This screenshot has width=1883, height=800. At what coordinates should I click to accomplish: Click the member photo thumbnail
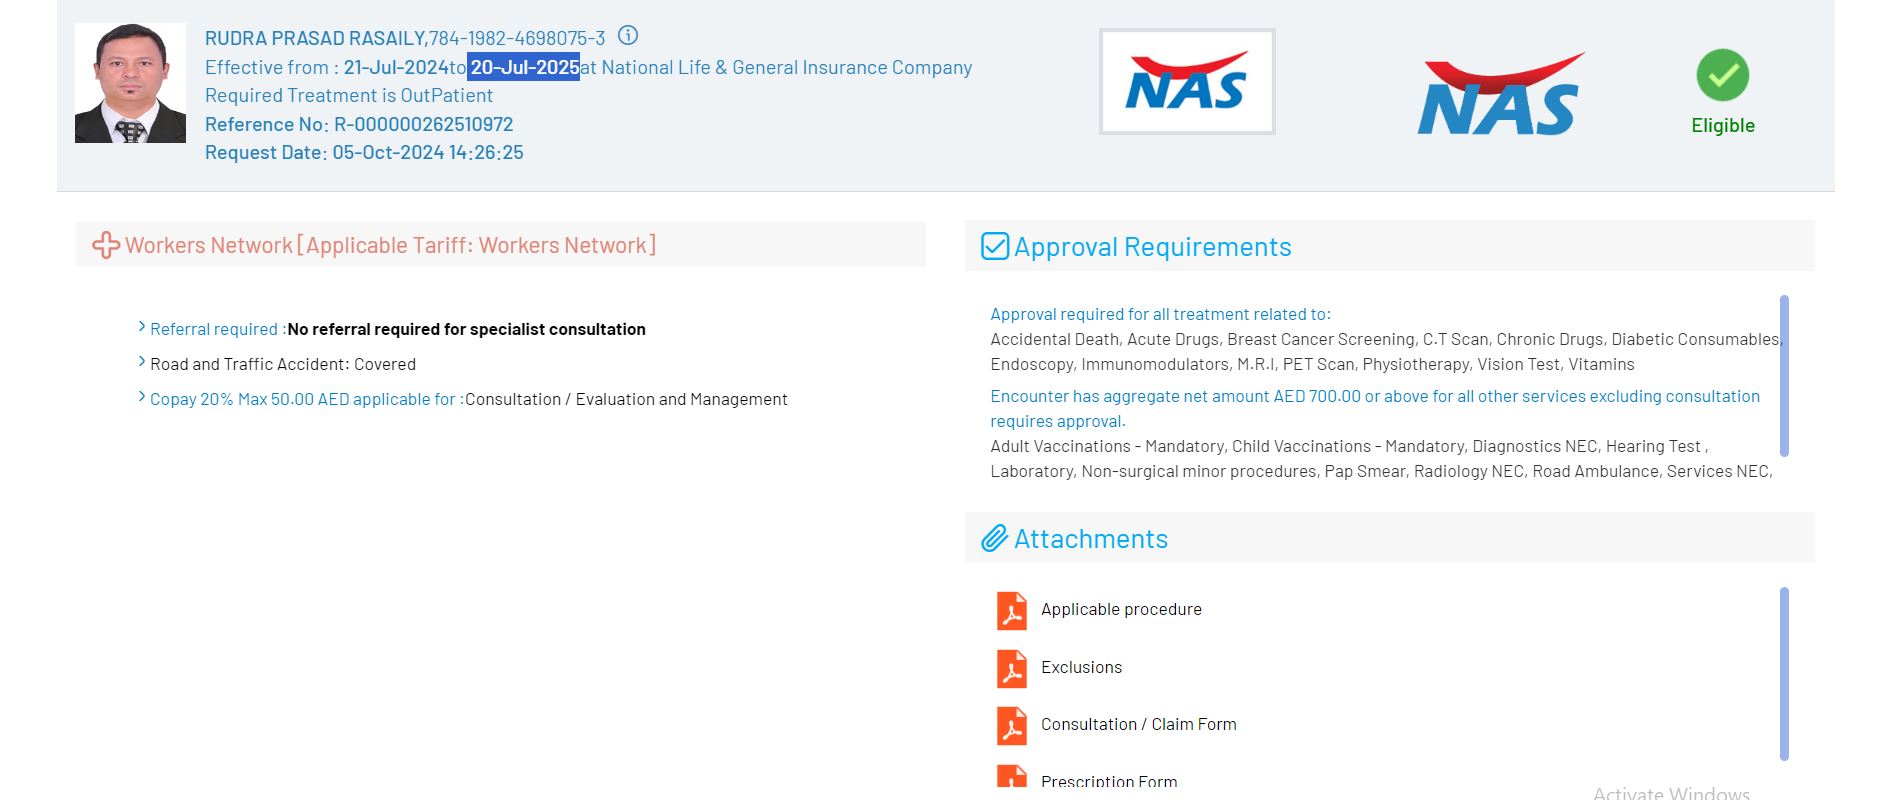click(130, 83)
